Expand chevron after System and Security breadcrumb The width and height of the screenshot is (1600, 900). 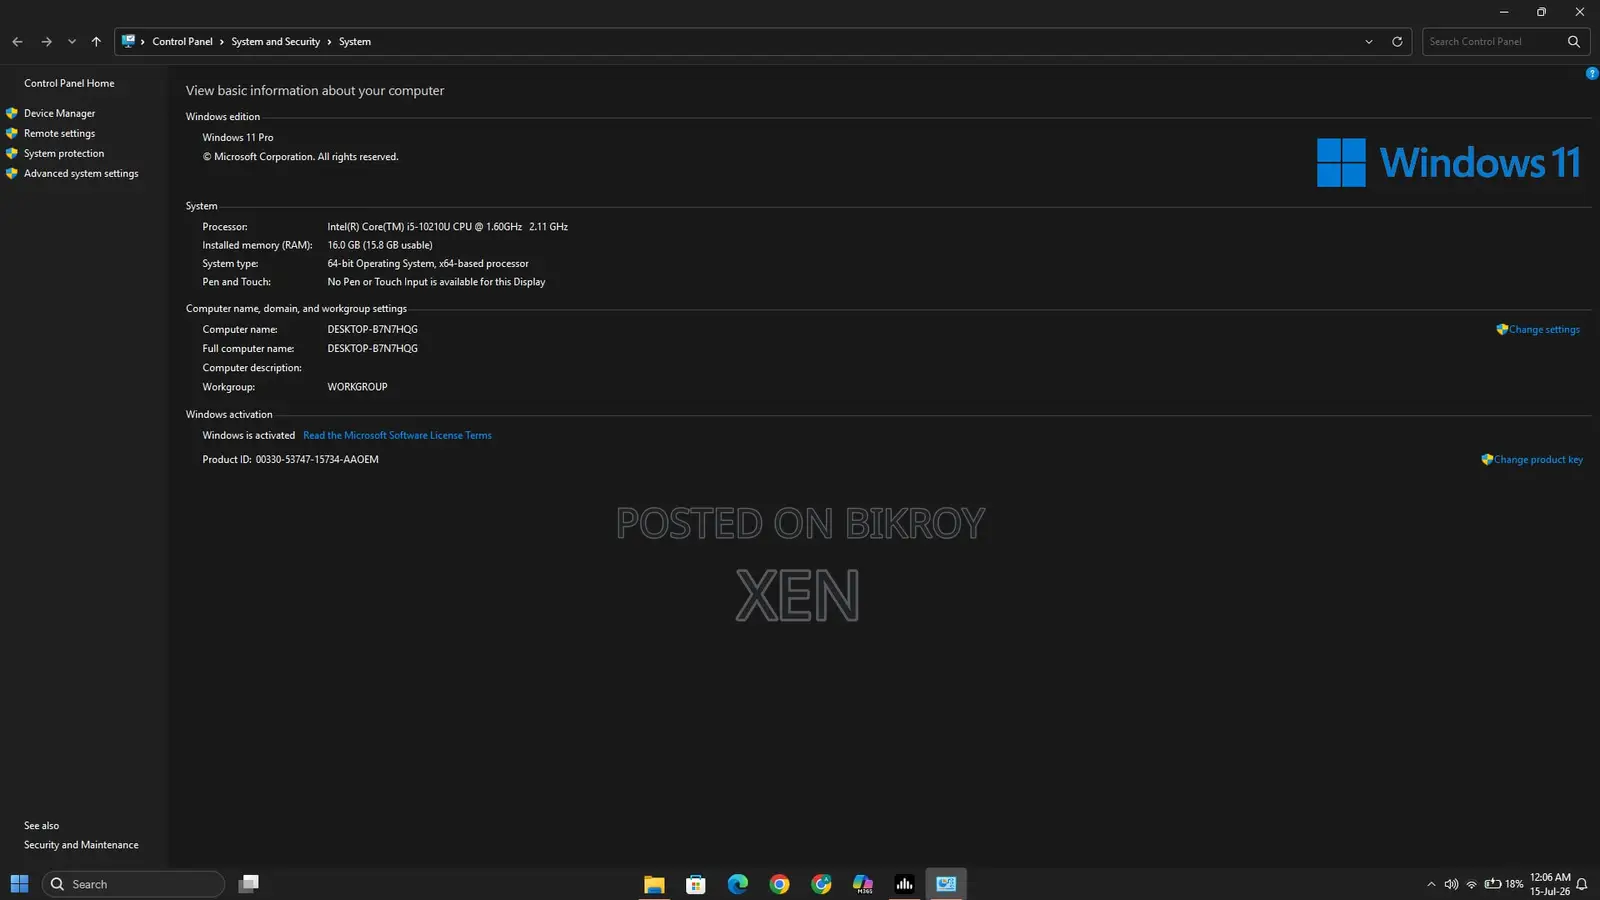pyautogui.click(x=329, y=42)
